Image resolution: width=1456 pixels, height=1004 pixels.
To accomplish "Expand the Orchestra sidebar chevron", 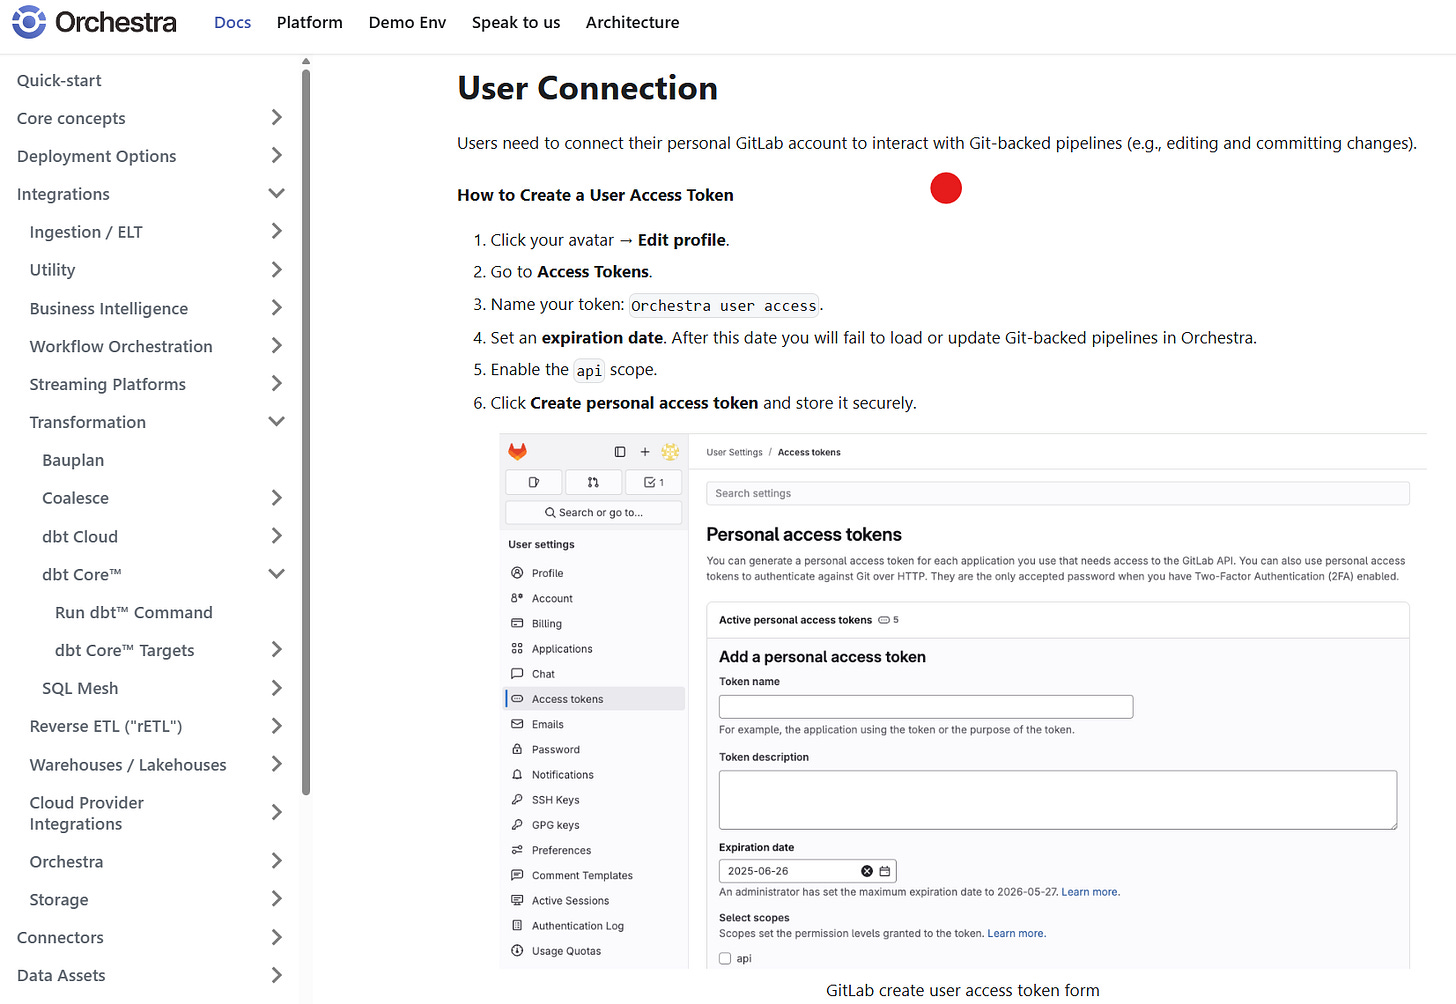I will click(277, 861).
